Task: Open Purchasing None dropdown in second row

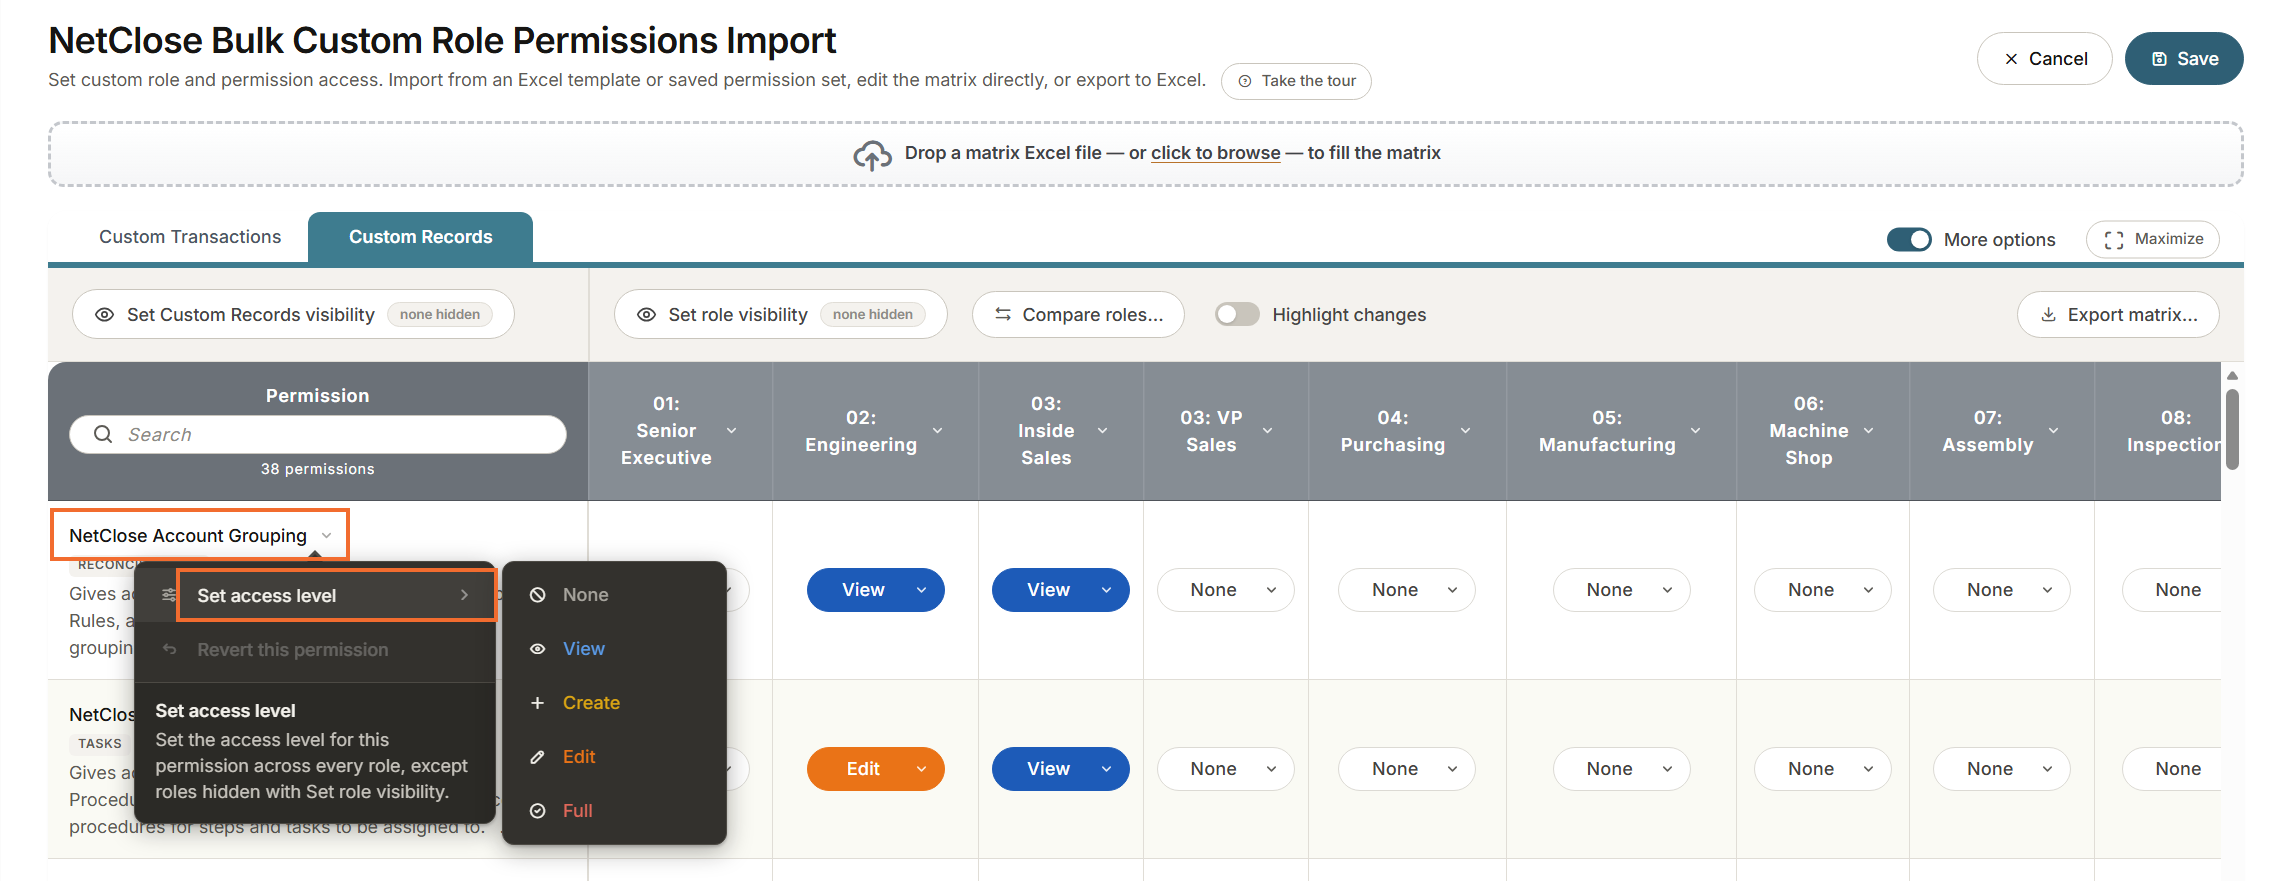Action: point(1407,769)
